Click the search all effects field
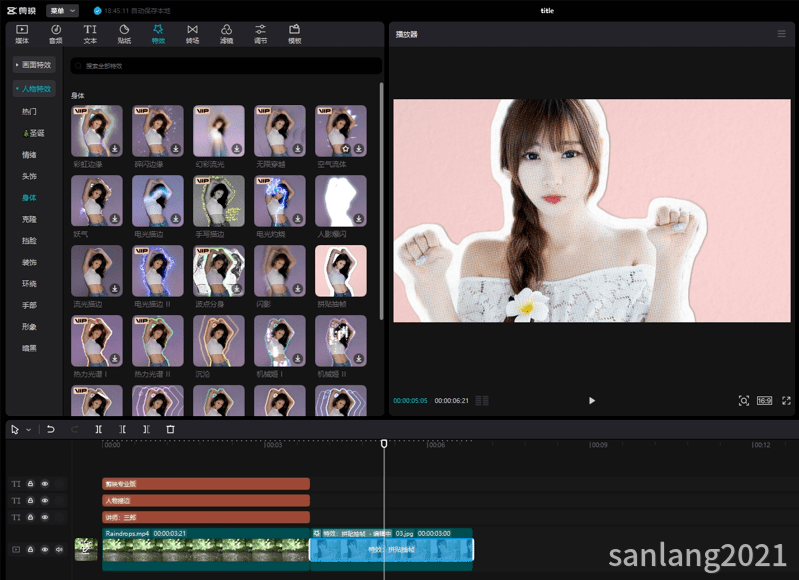Viewport: 799px width, 580px height. pos(226,66)
